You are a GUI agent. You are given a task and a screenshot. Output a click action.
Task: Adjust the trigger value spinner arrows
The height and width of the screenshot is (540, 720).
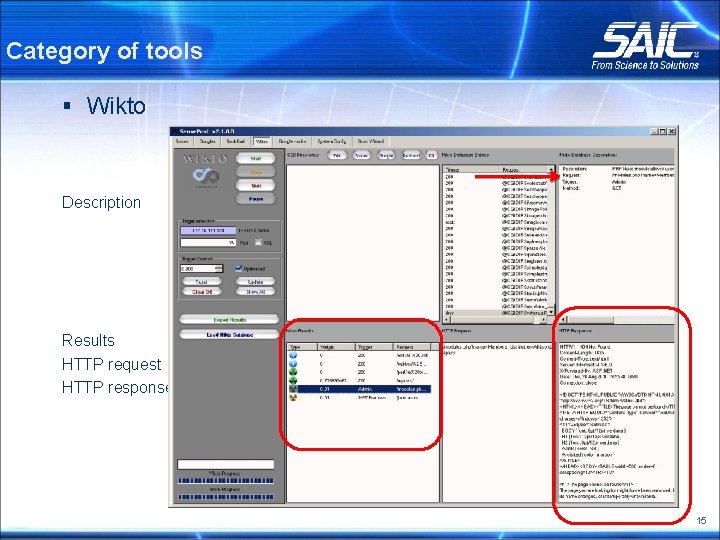[219, 269]
